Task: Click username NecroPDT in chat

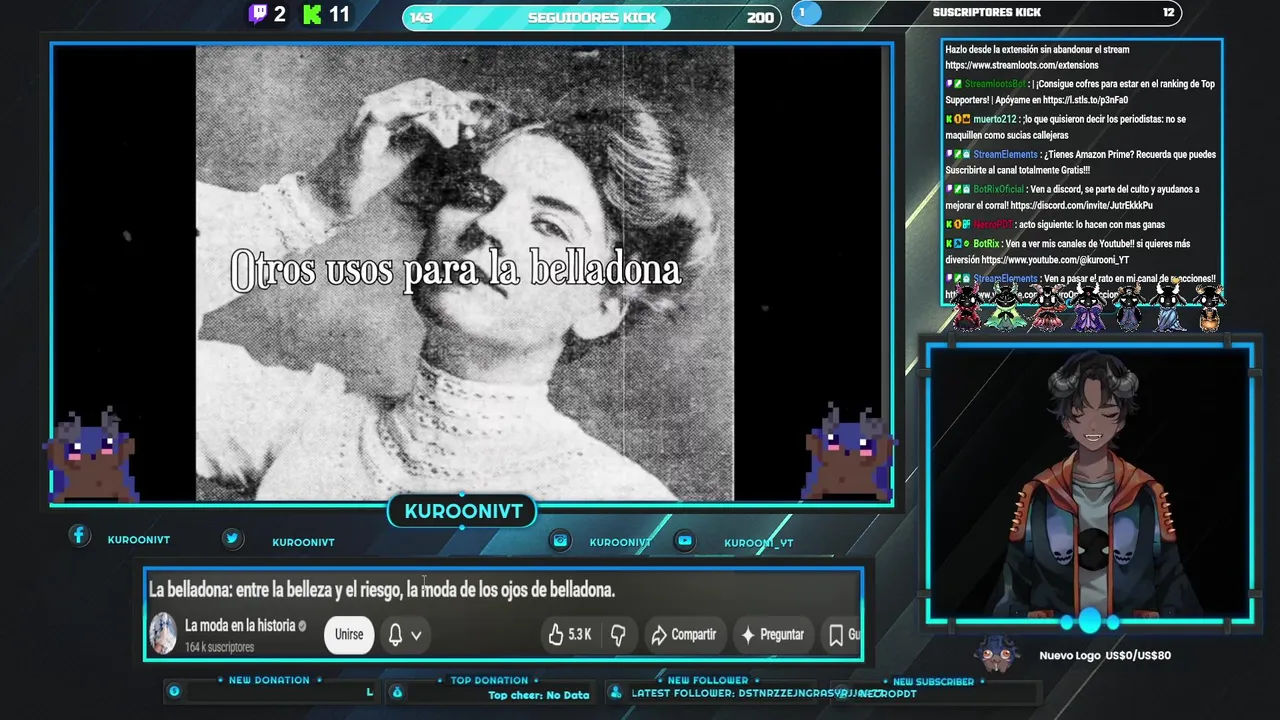Action: (x=992, y=225)
